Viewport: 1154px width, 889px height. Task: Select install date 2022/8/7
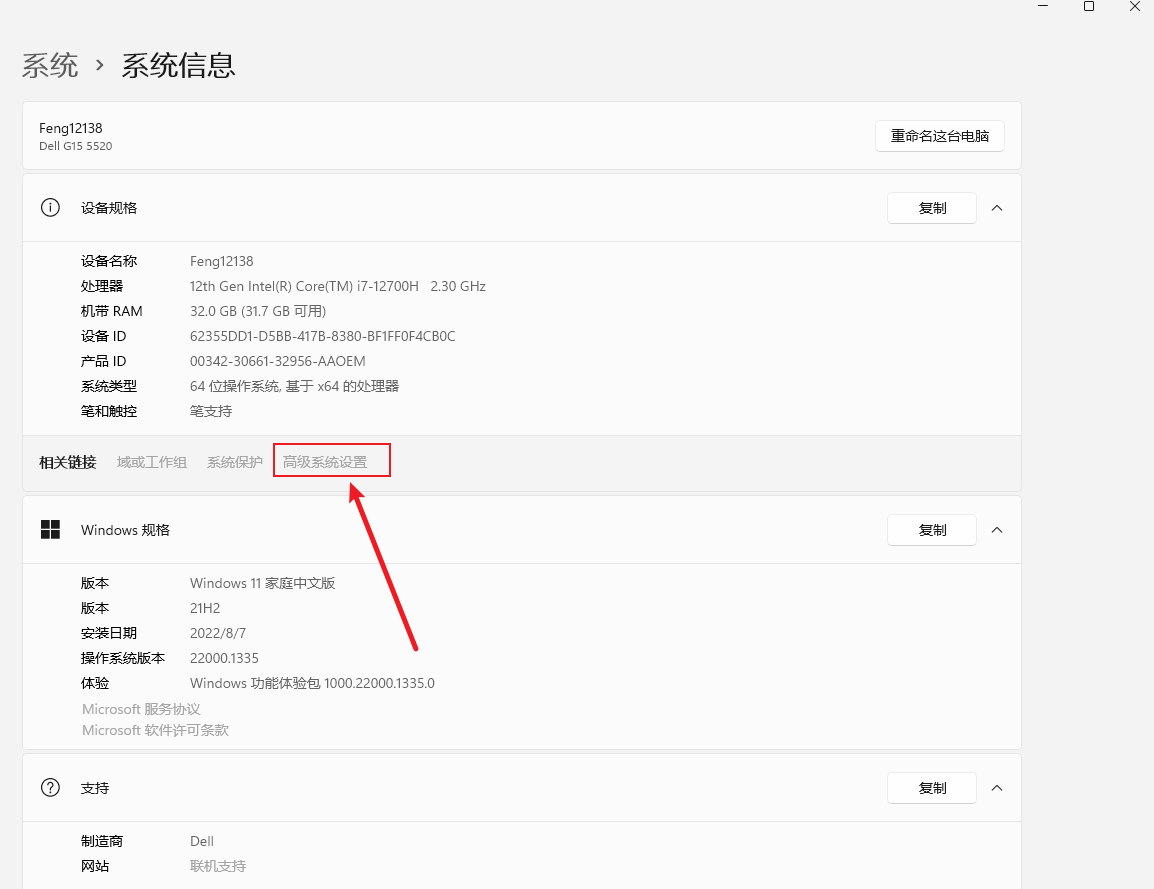pyautogui.click(x=218, y=634)
